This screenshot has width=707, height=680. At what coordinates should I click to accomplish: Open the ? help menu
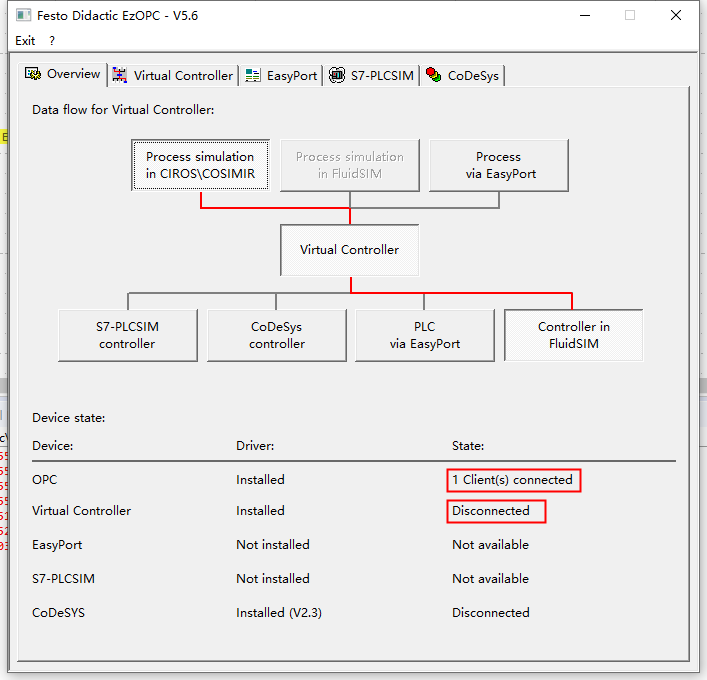[x=52, y=41]
